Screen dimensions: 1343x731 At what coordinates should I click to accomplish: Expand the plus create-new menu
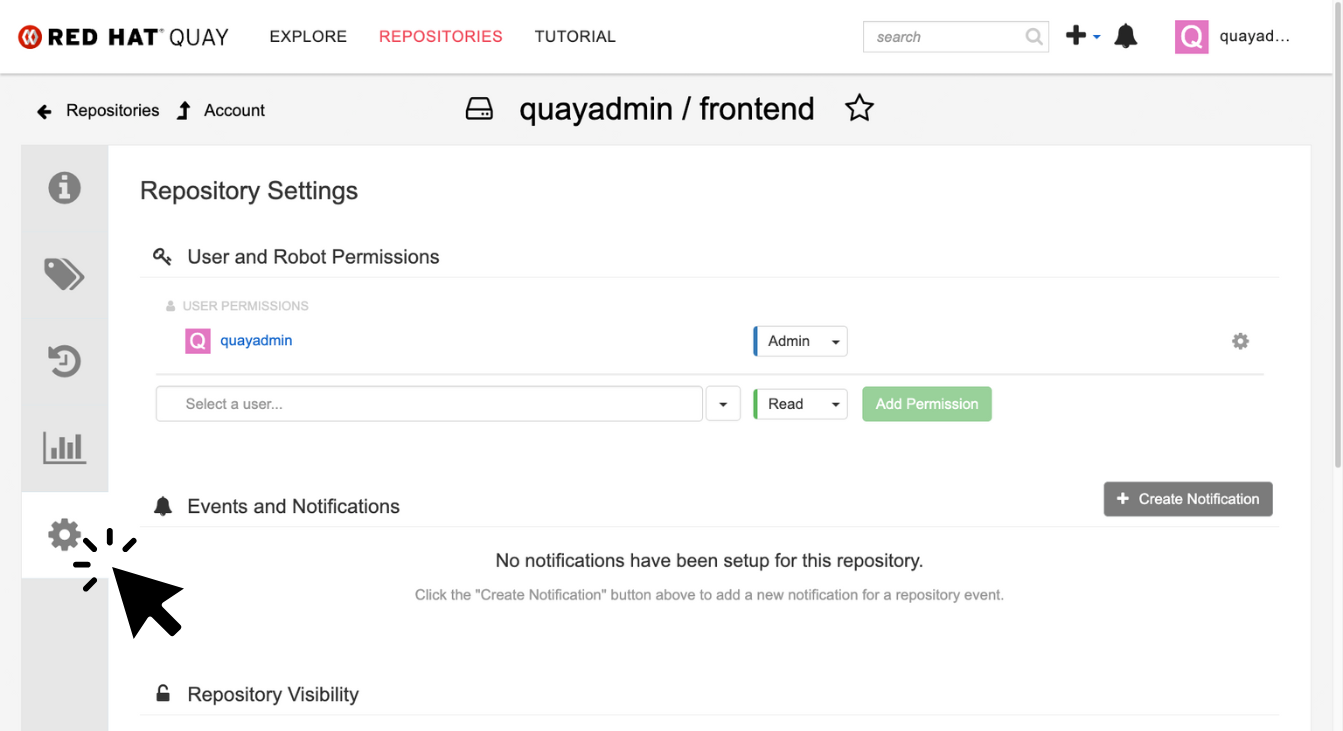coord(1082,37)
